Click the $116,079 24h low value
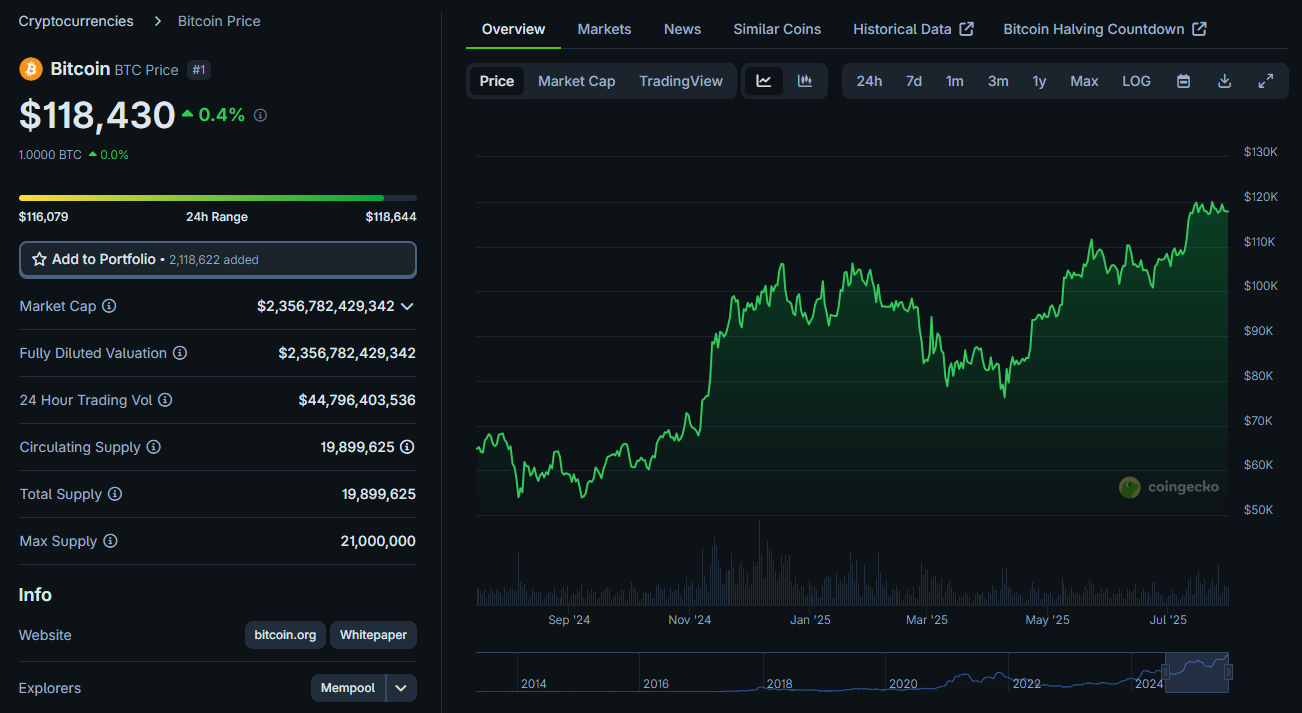The width and height of the screenshot is (1302, 713). coord(44,217)
